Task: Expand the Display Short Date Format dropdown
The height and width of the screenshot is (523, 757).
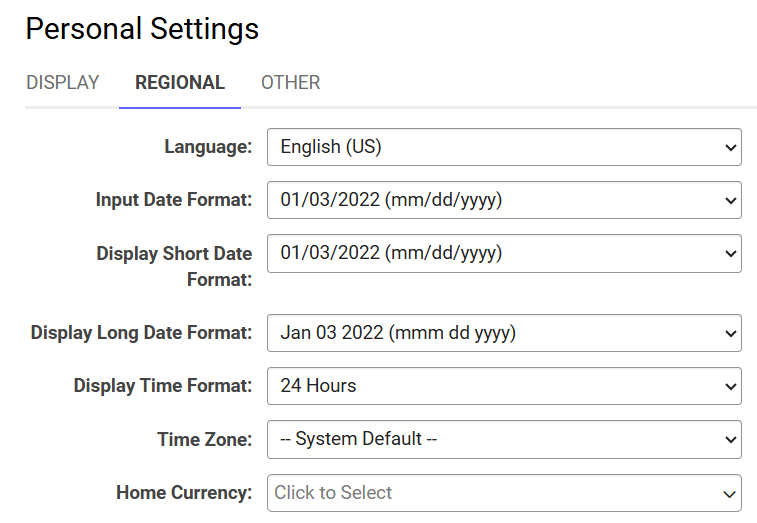Action: [504, 254]
